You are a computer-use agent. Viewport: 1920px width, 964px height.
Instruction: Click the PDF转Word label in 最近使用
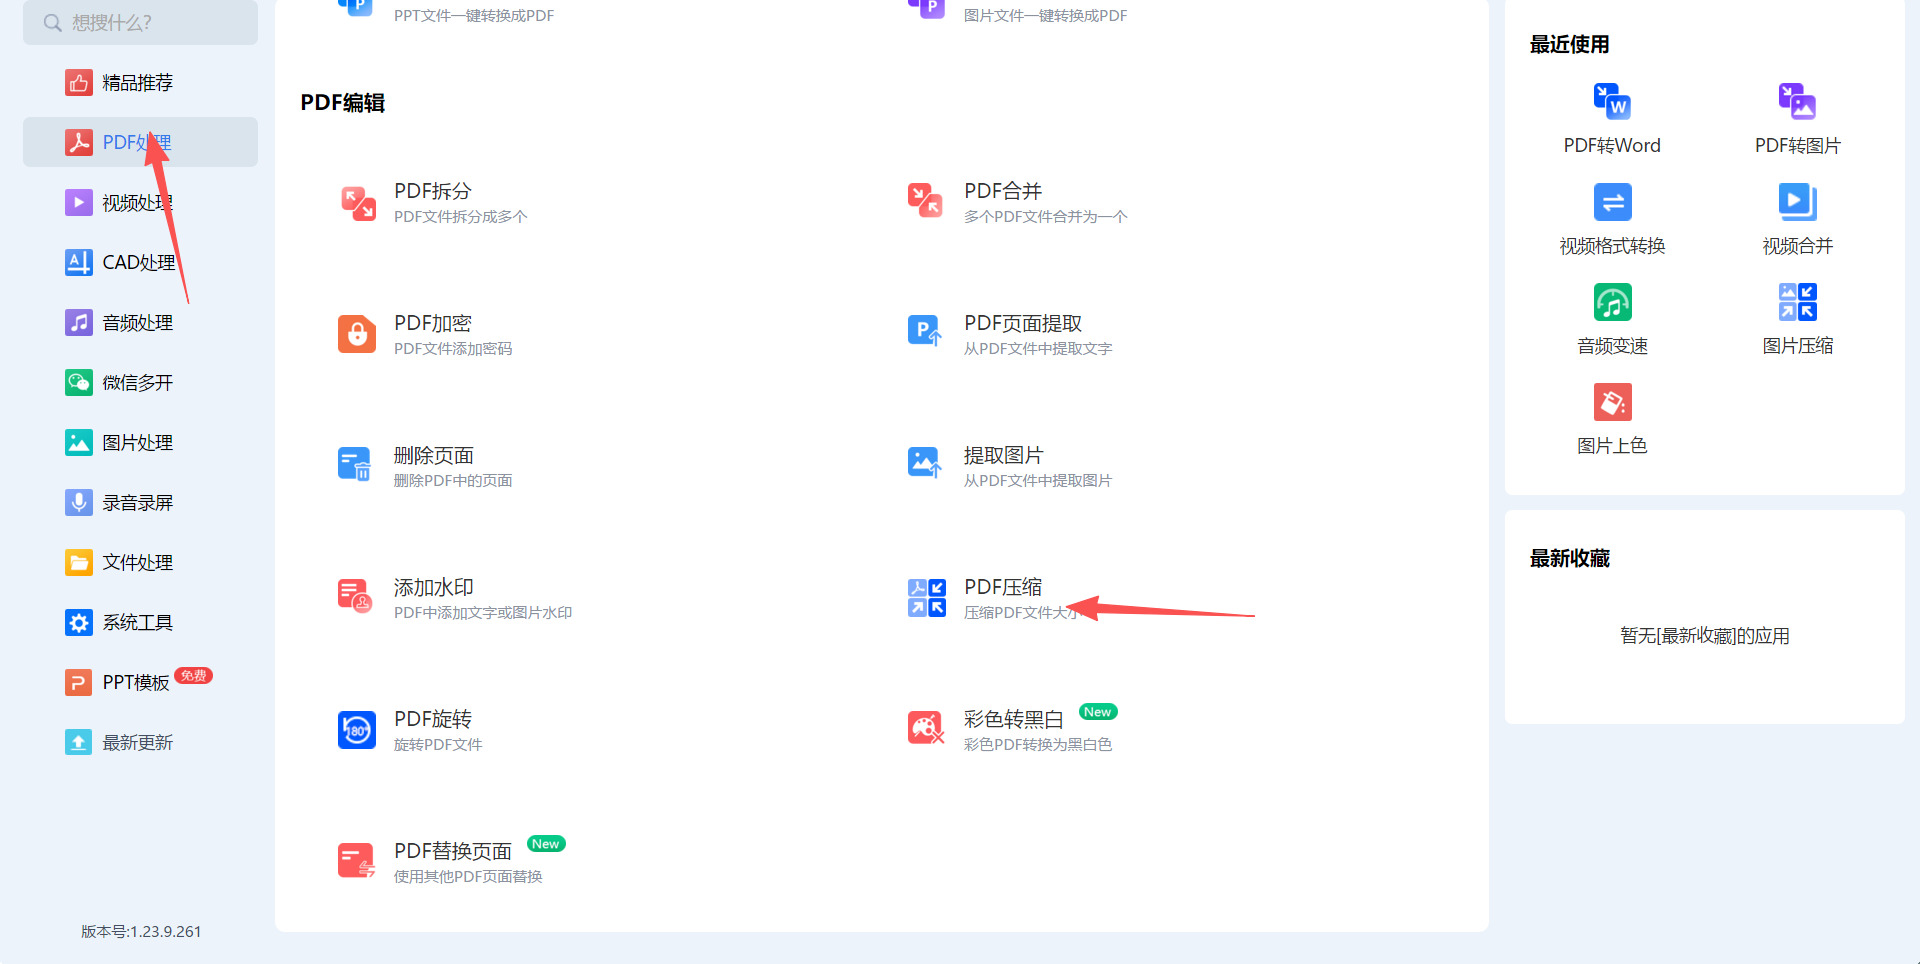click(1612, 146)
